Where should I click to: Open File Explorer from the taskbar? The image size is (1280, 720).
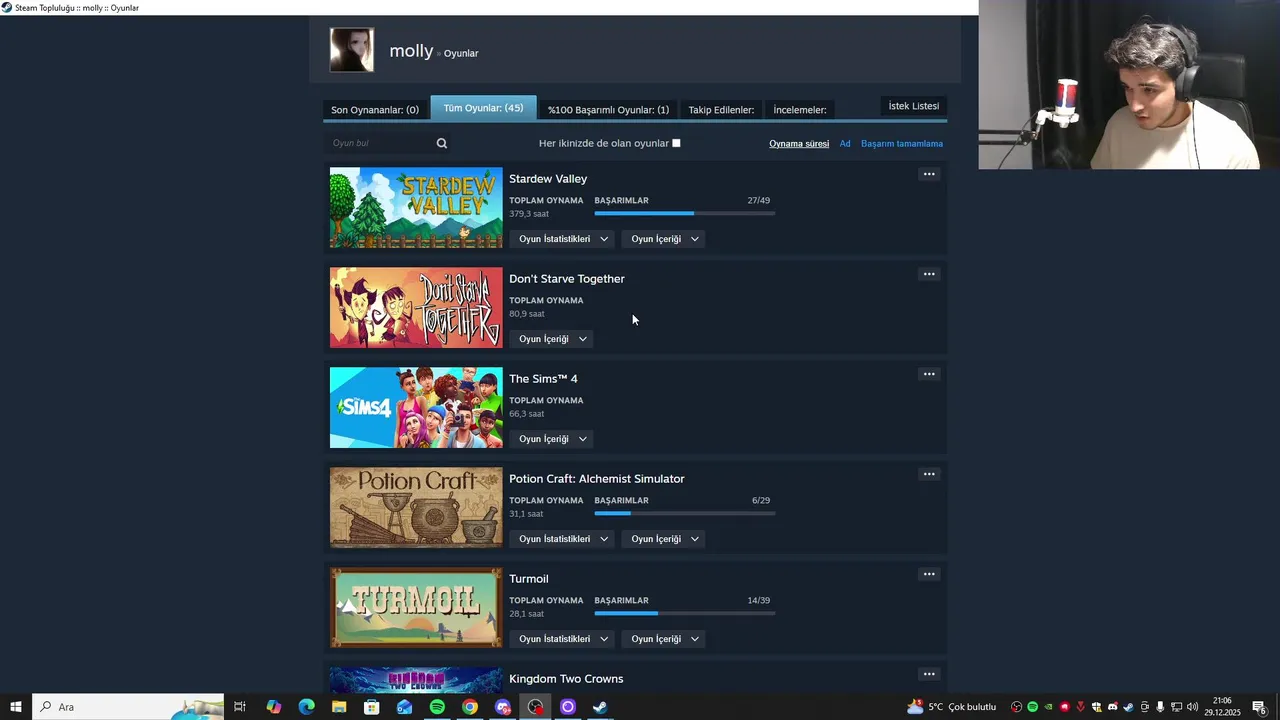pyautogui.click(x=339, y=707)
